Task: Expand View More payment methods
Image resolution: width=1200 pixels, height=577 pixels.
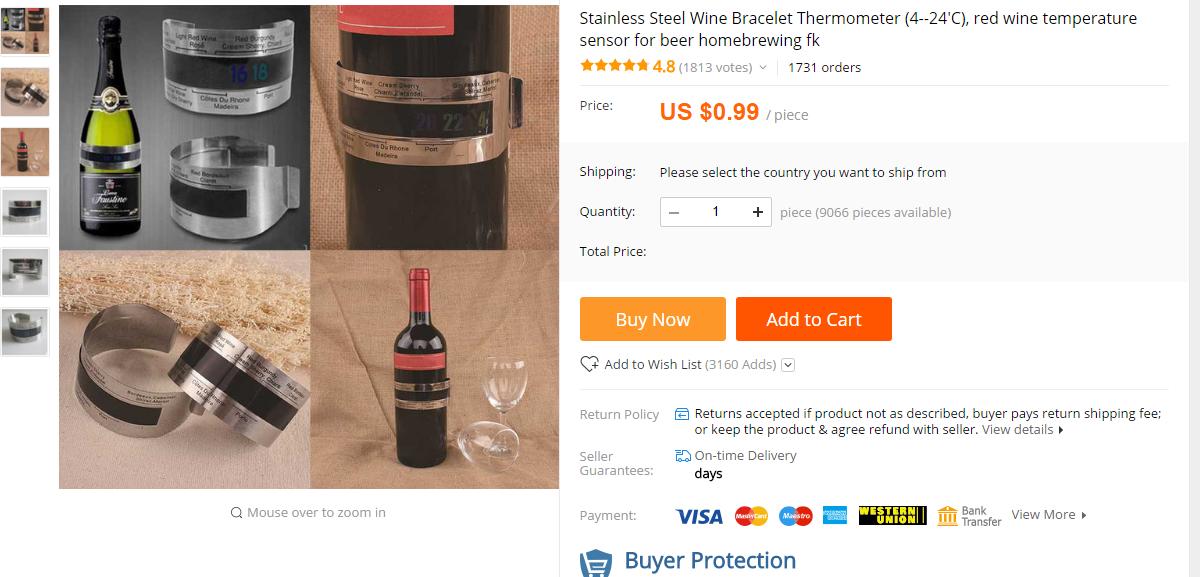Action: (x=1048, y=515)
